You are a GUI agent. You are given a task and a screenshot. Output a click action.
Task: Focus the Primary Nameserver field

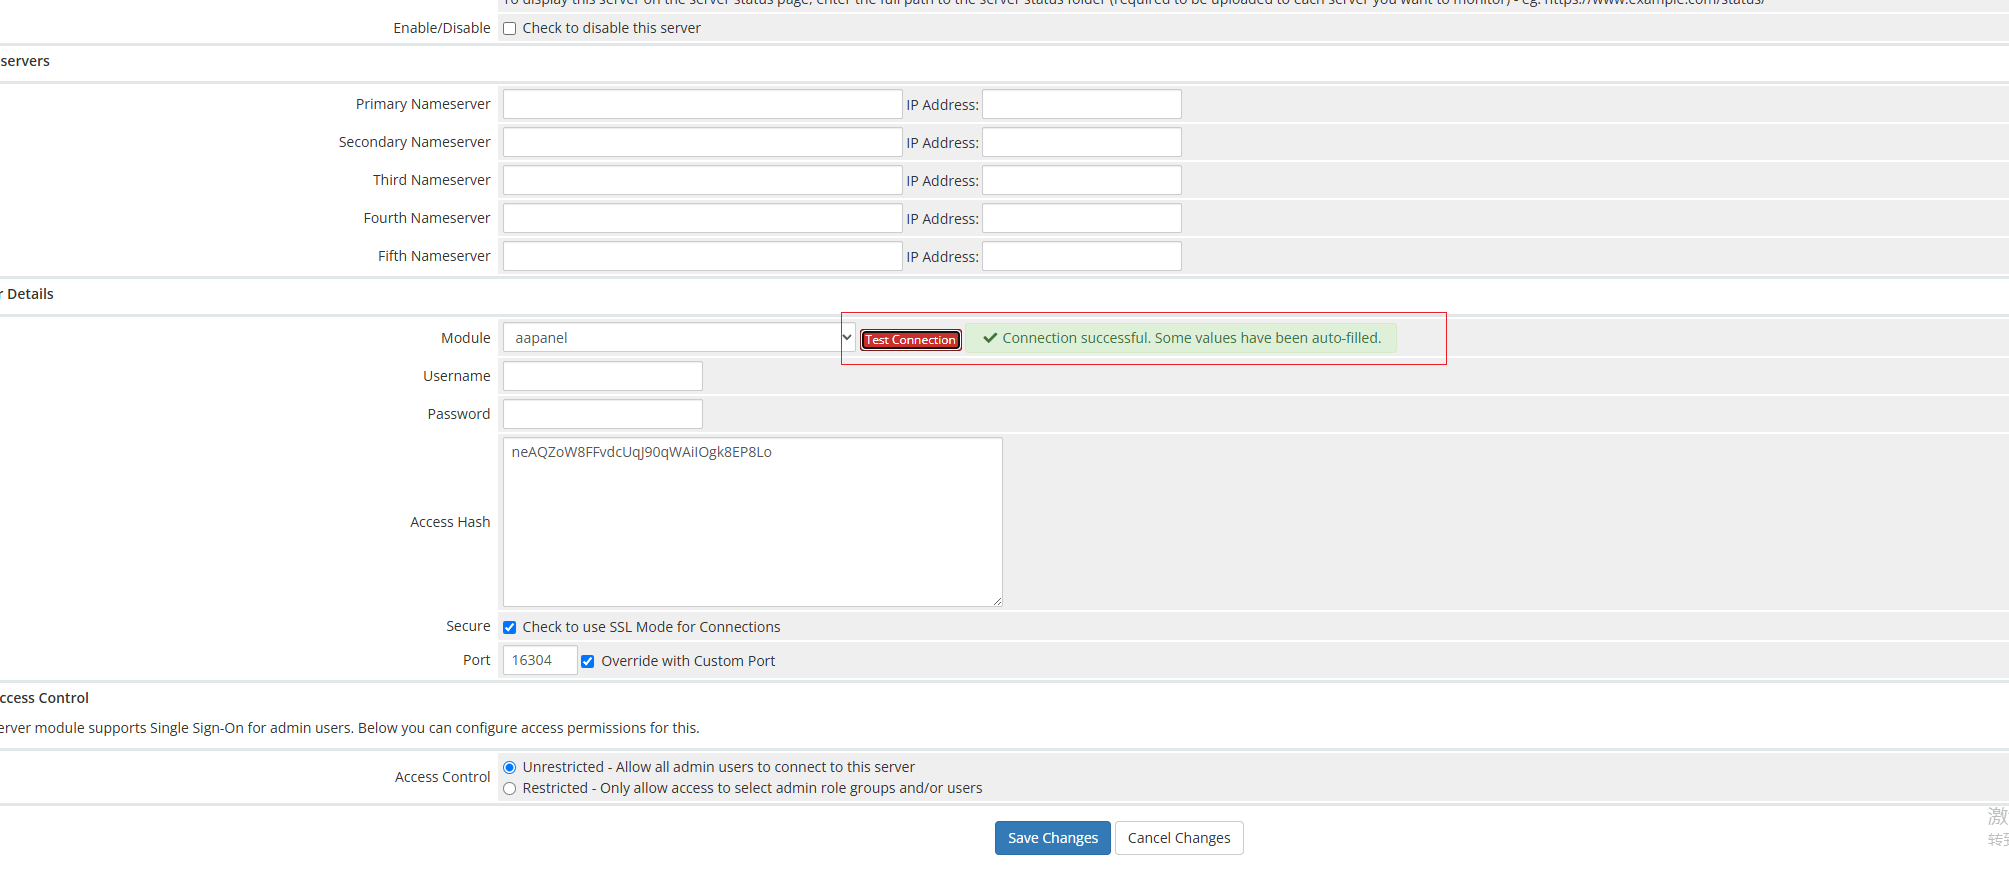click(703, 104)
